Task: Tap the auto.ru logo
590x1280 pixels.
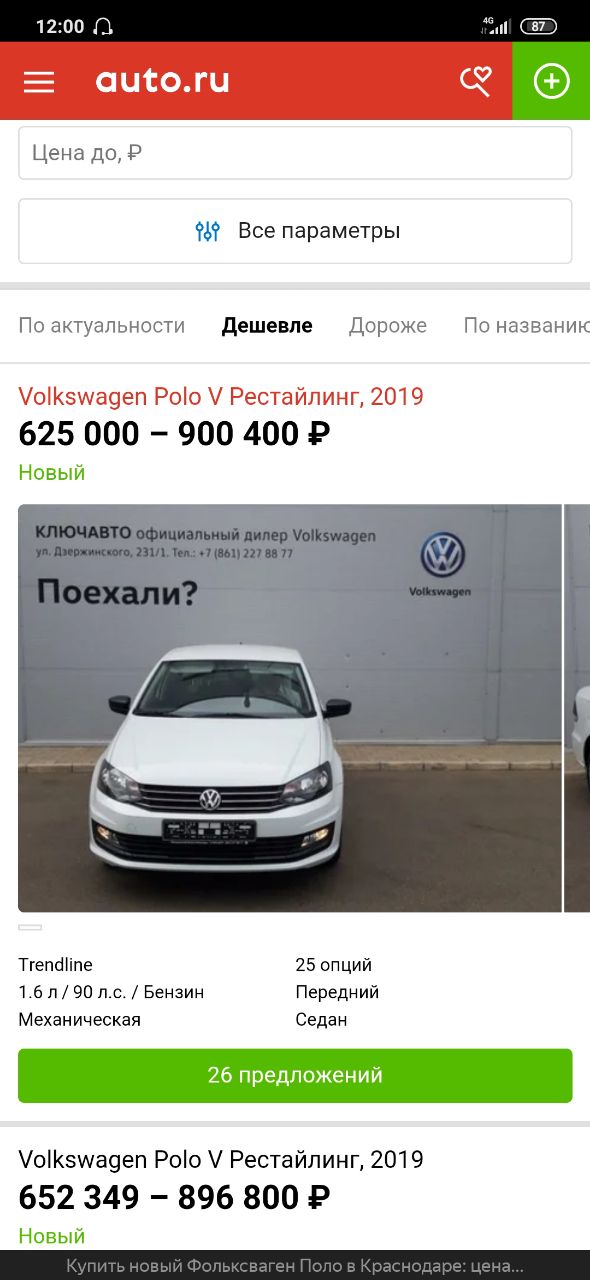Action: pyautogui.click(x=163, y=80)
